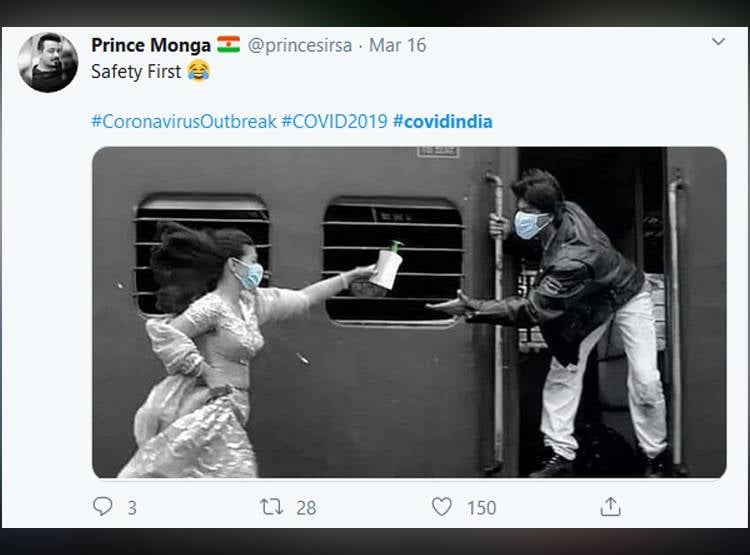Viewport: 750px width, 555px height.
Task: Open the share tweet icon
Action: [610, 507]
